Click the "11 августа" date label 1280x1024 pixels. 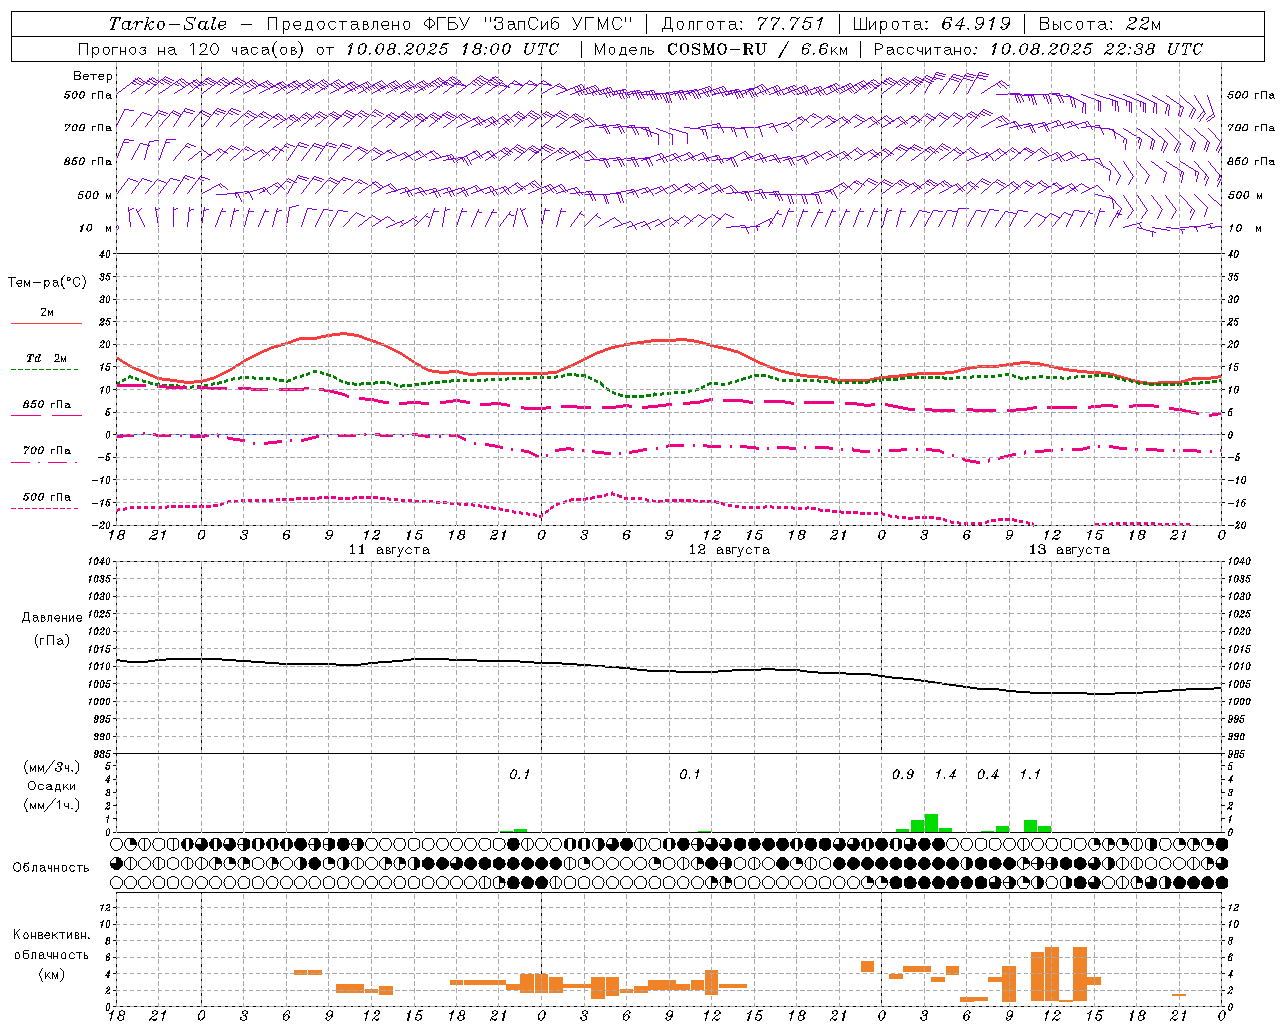click(389, 550)
